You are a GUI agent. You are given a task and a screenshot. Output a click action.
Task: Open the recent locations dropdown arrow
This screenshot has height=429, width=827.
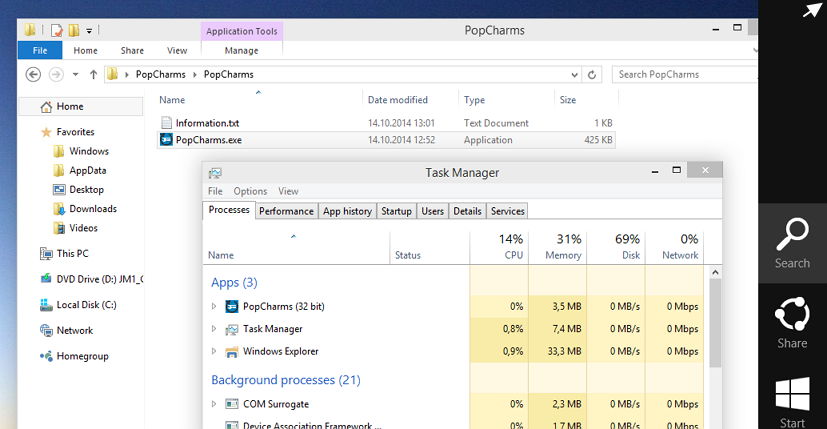(75, 74)
